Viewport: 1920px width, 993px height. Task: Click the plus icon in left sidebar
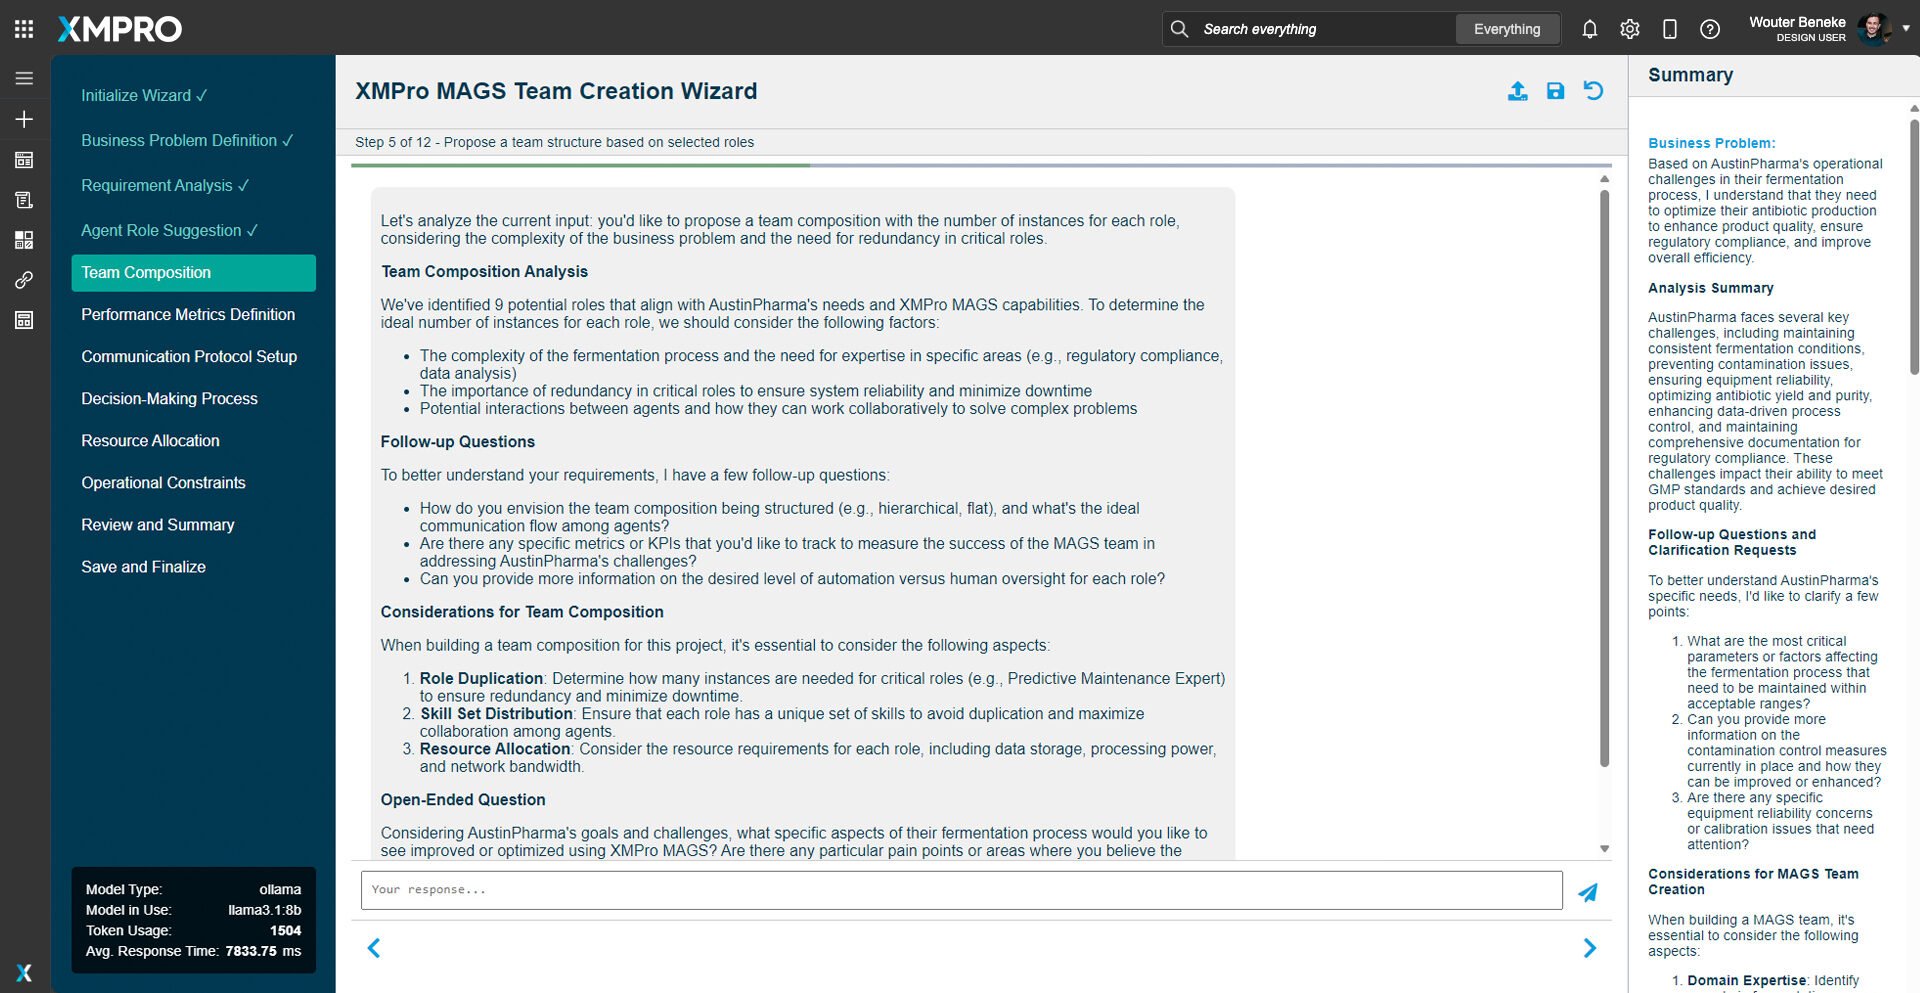24,119
